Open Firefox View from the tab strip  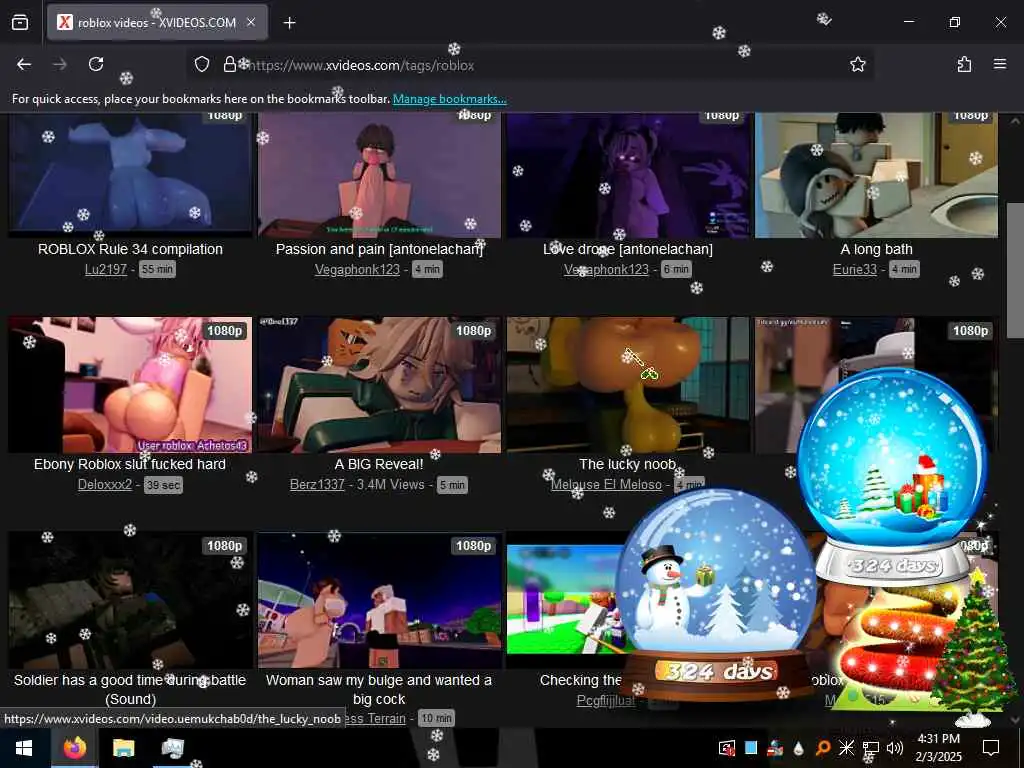pyautogui.click(x=20, y=23)
